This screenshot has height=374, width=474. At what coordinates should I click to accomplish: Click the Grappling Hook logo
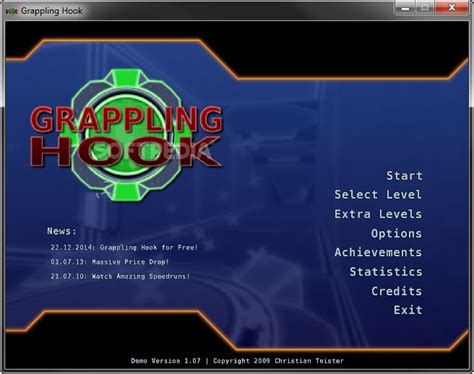[x=126, y=136]
